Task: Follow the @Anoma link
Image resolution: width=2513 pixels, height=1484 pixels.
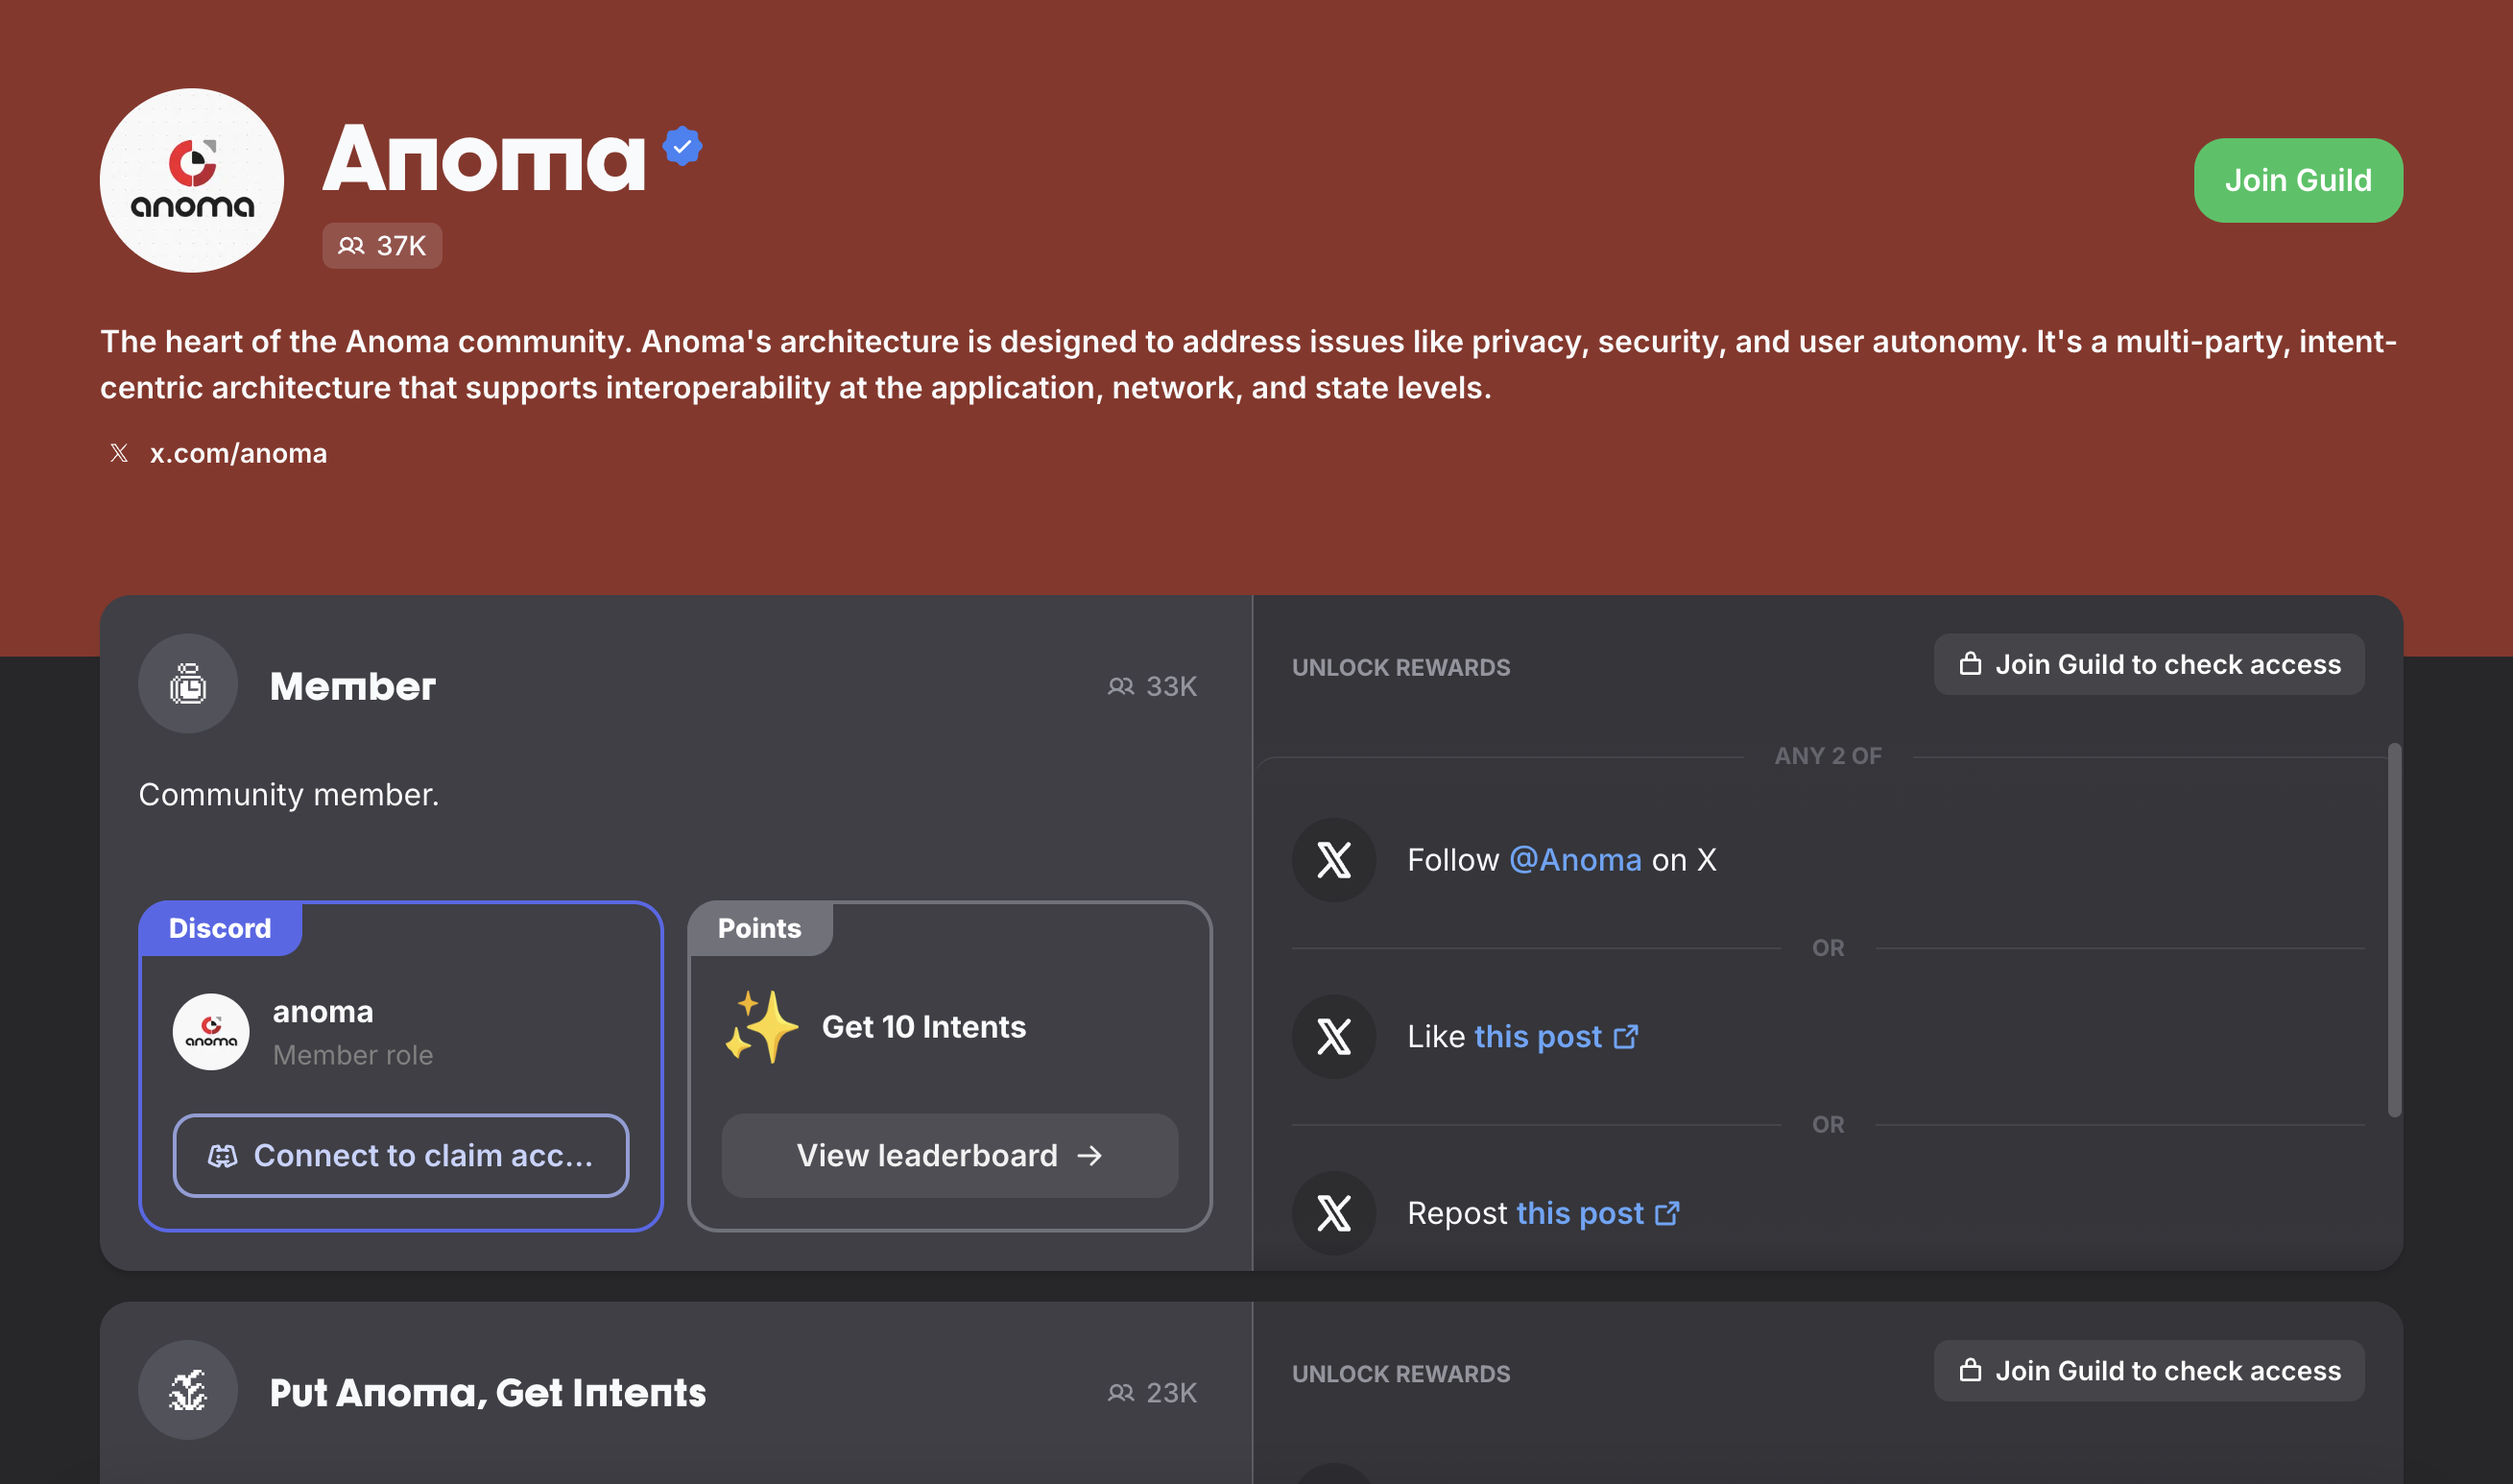Action: click(1575, 860)
